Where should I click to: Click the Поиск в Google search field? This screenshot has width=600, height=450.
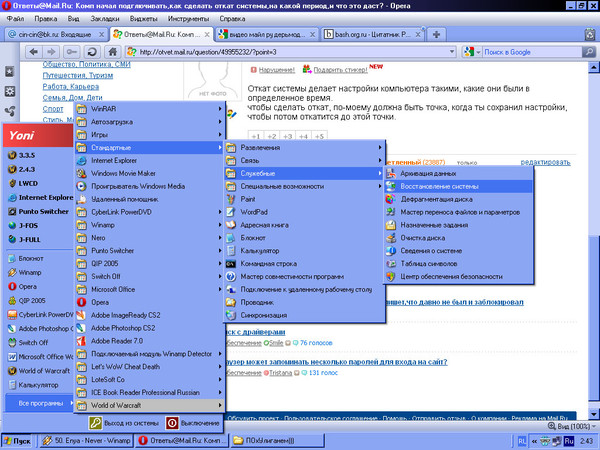click(x=532, y=52)
